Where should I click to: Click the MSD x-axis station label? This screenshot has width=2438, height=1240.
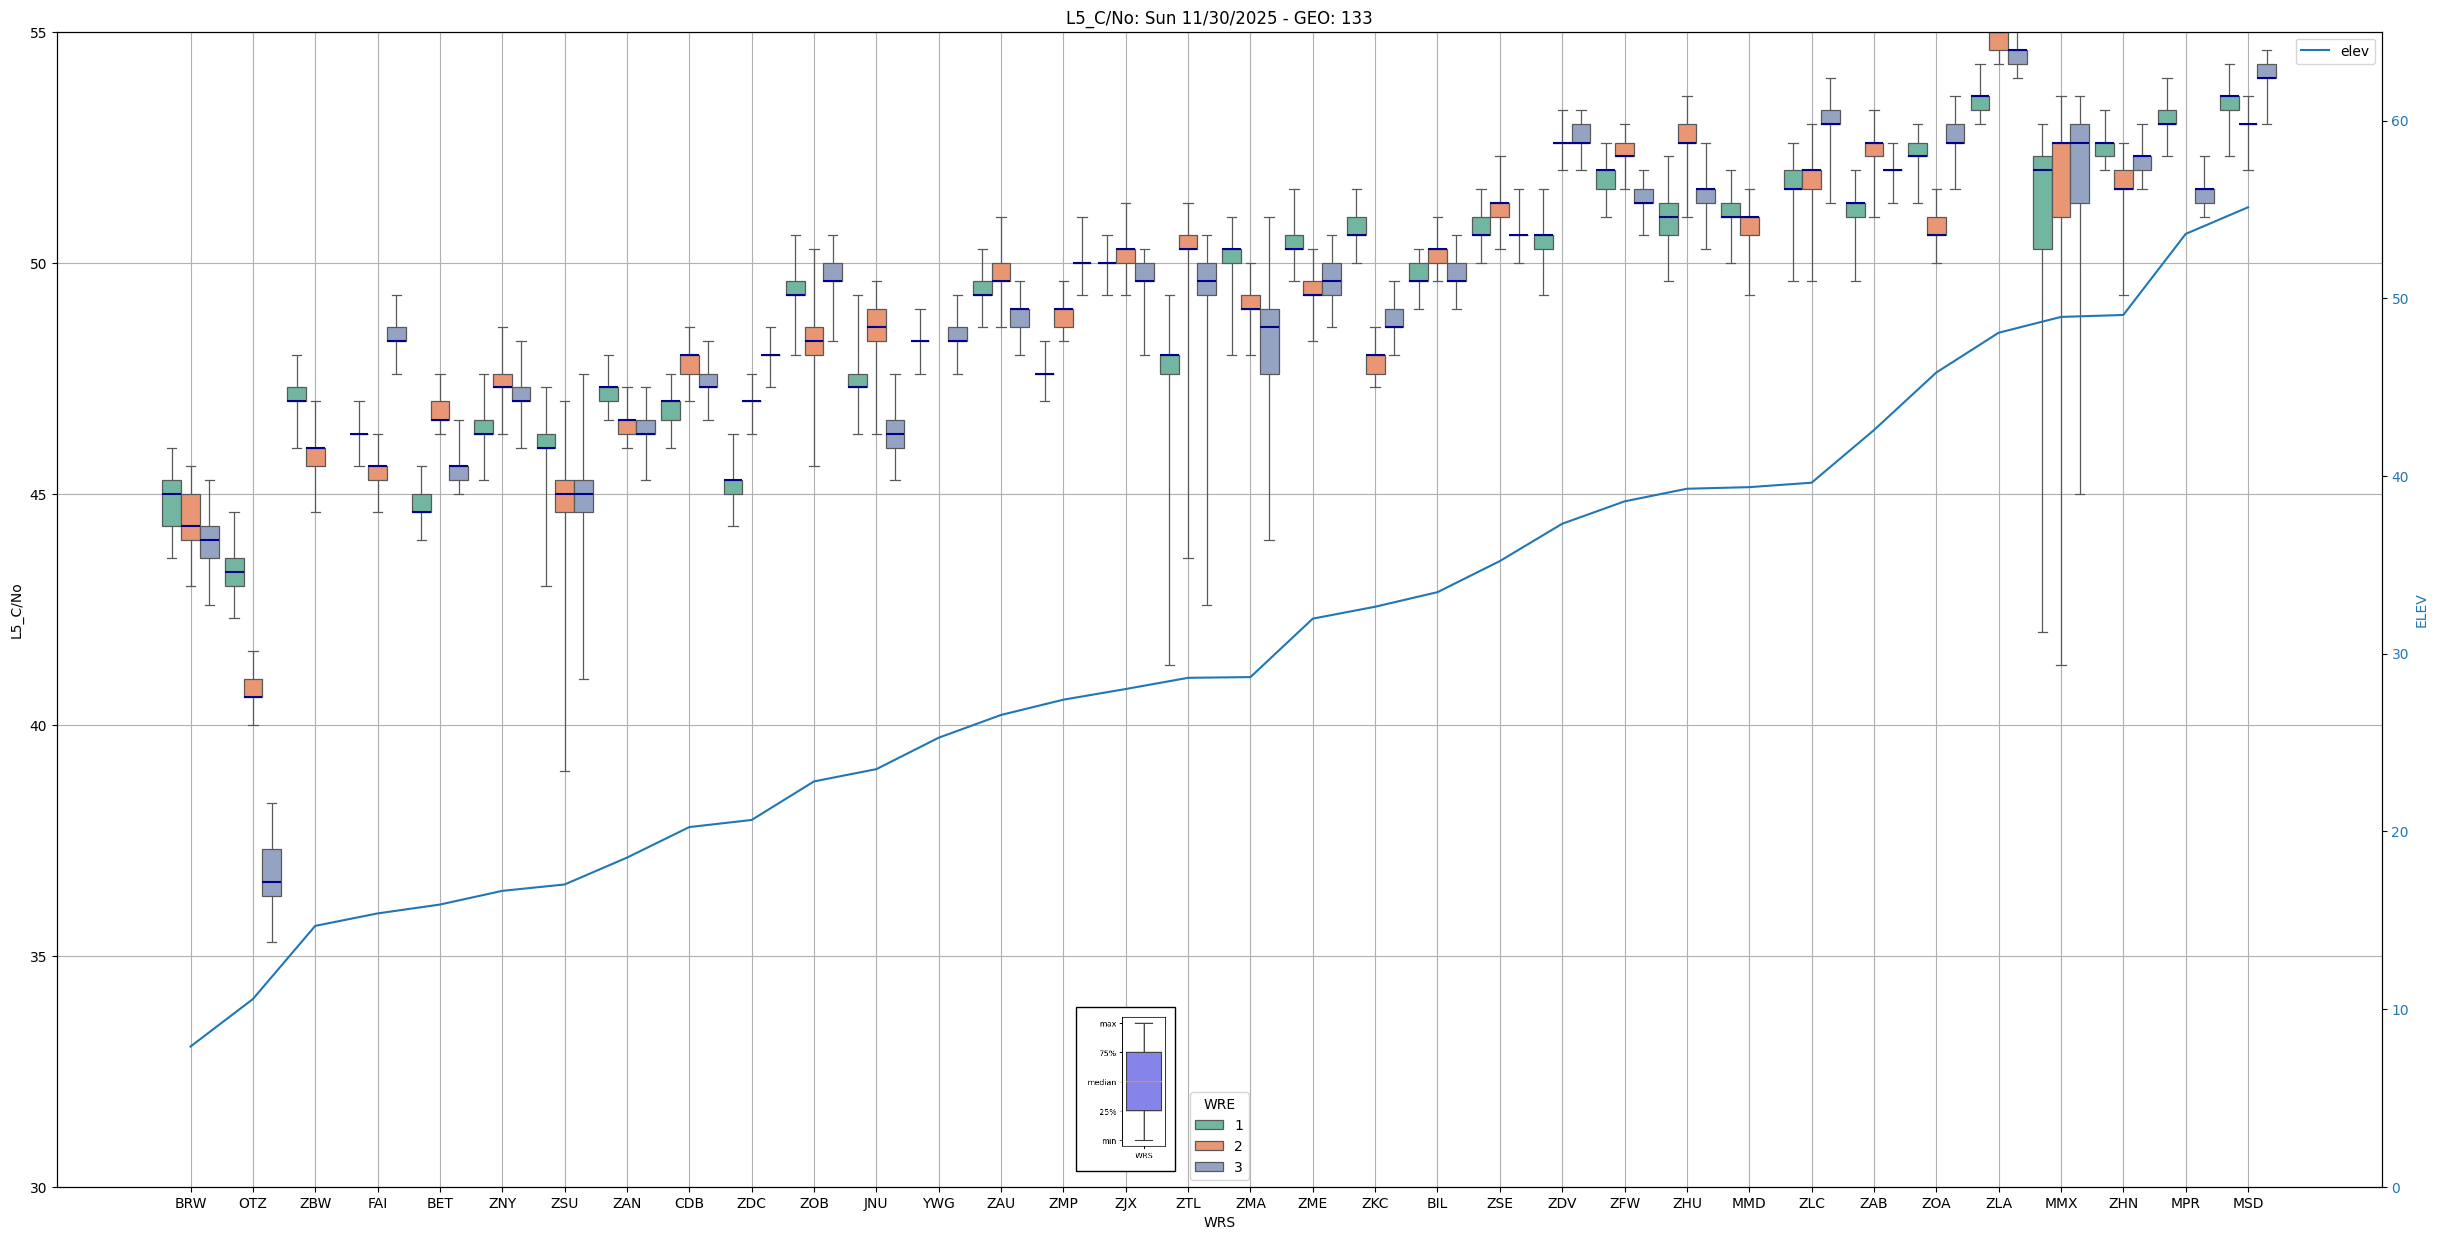(2247, 1203)
